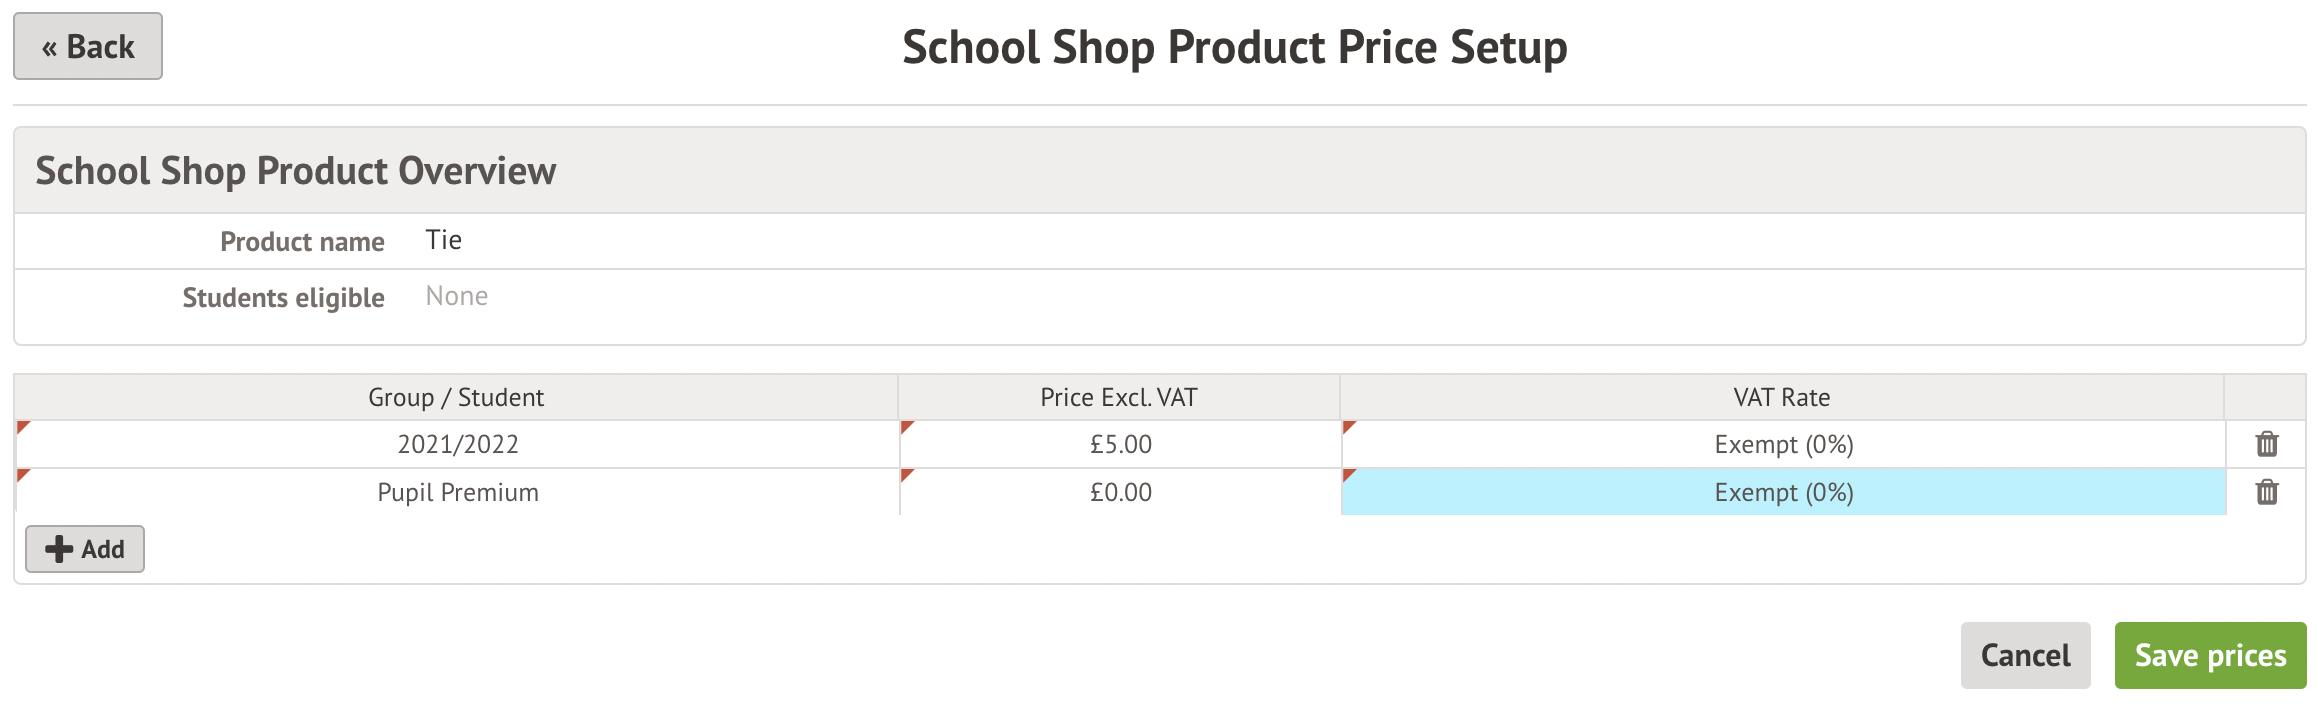
Task: Delete the 2021/2022 price row
Action: [x=2267, y=444]
